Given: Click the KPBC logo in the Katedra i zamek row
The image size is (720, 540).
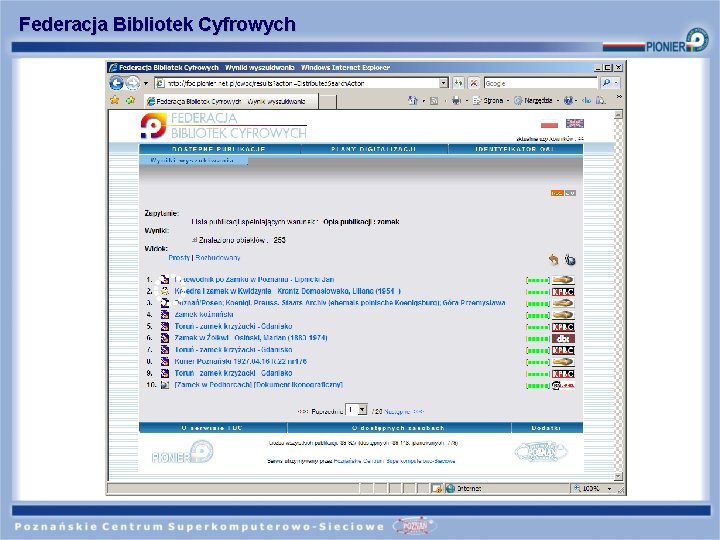Looking at the screenshot, I should [x=563, y=292].
